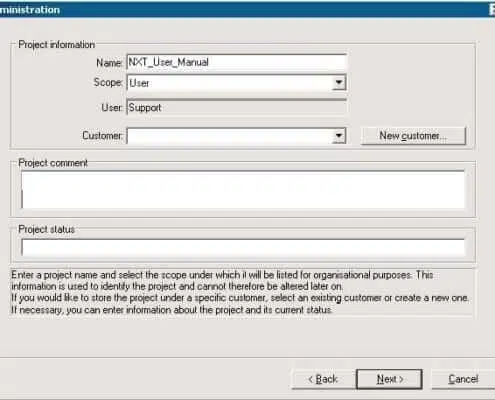
Task: Focus the Project status input field
Action: coord(243,248)
